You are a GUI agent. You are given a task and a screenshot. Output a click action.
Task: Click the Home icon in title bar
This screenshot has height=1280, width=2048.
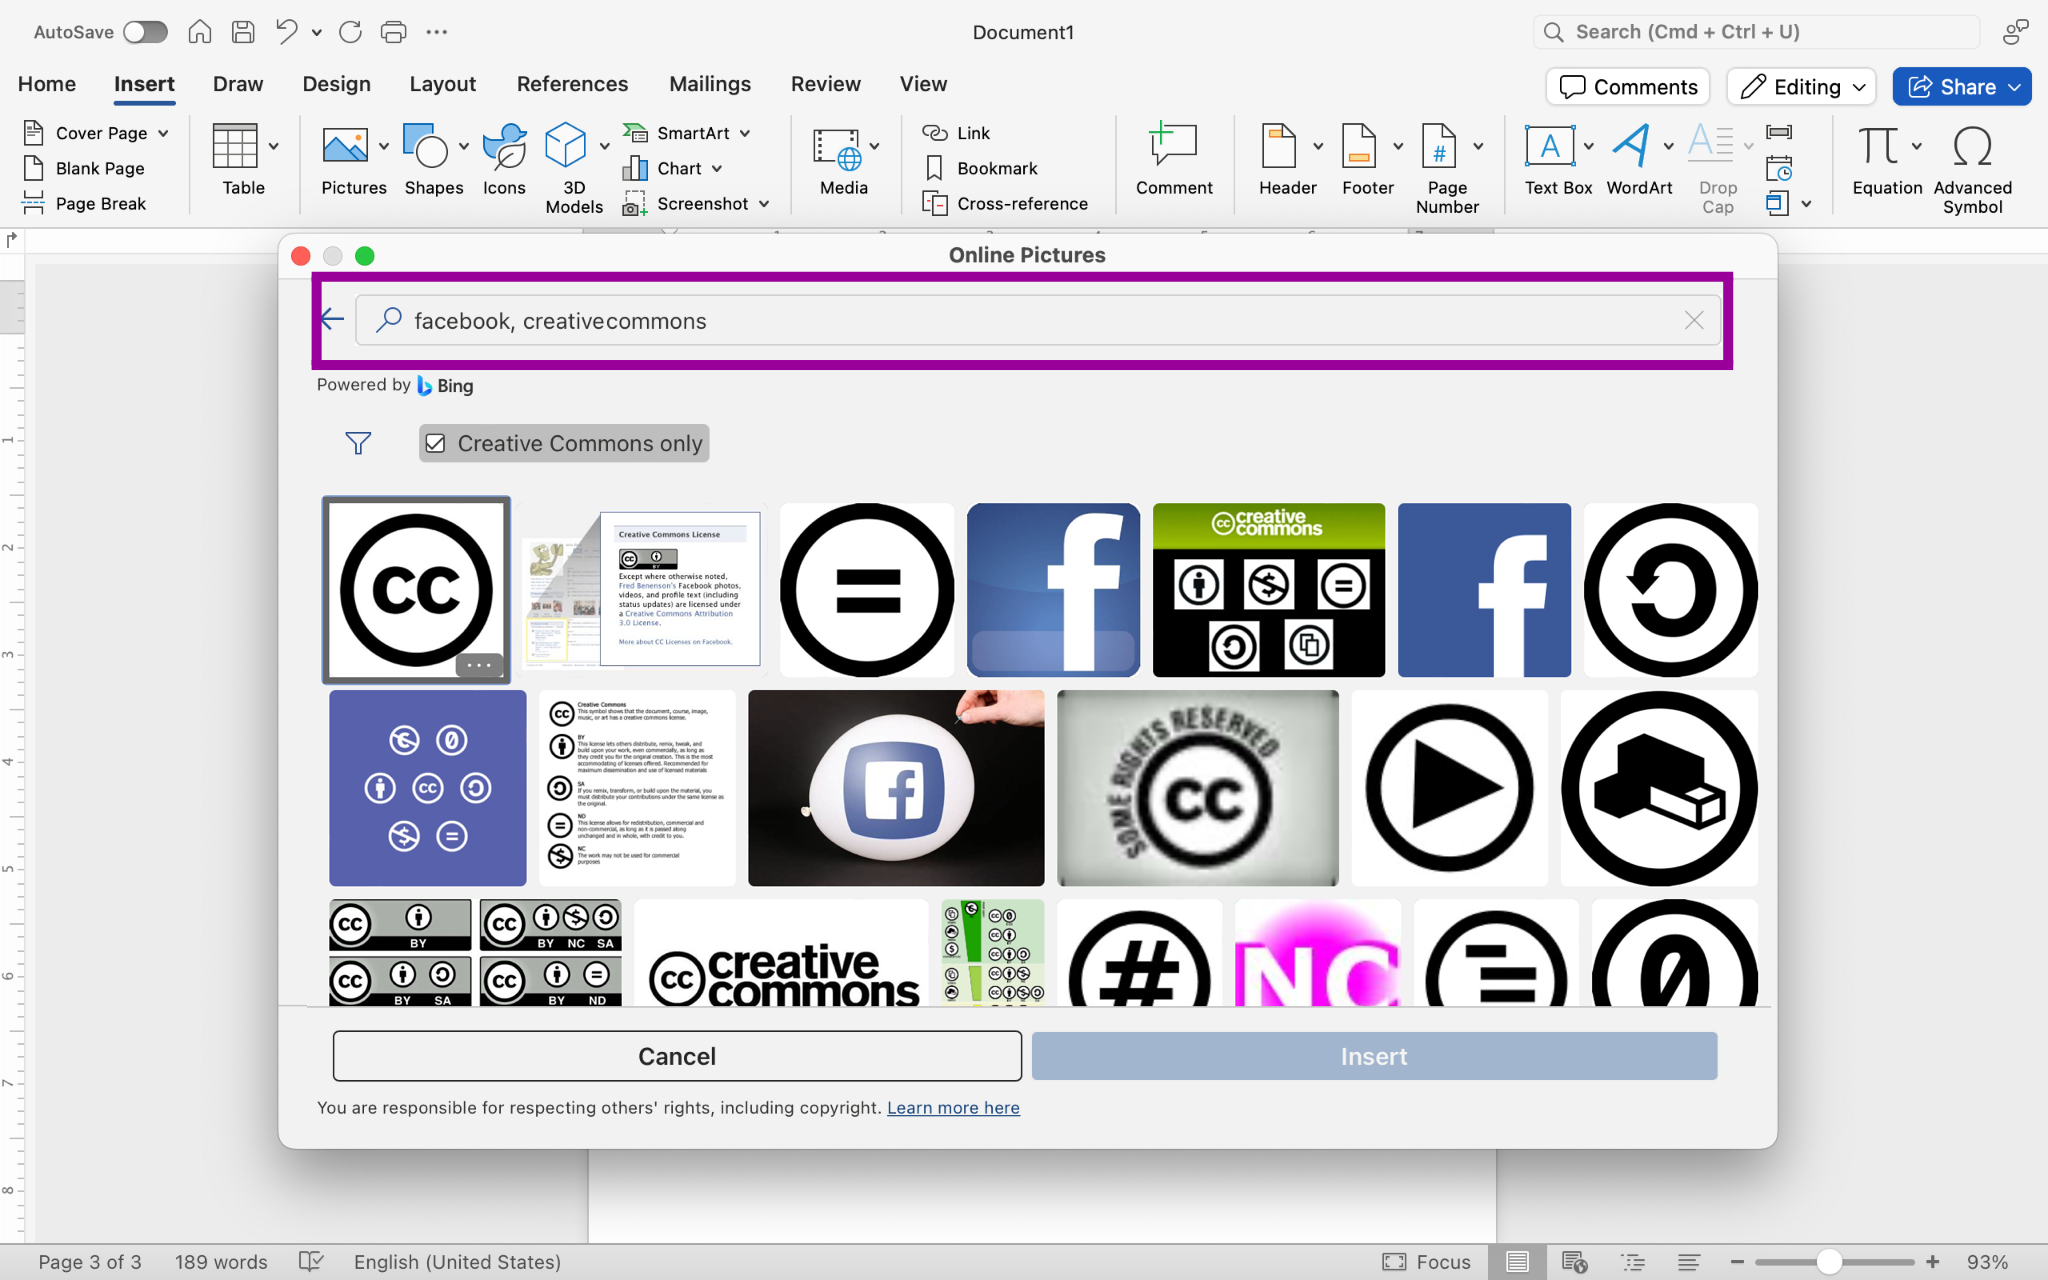[200, 32]
